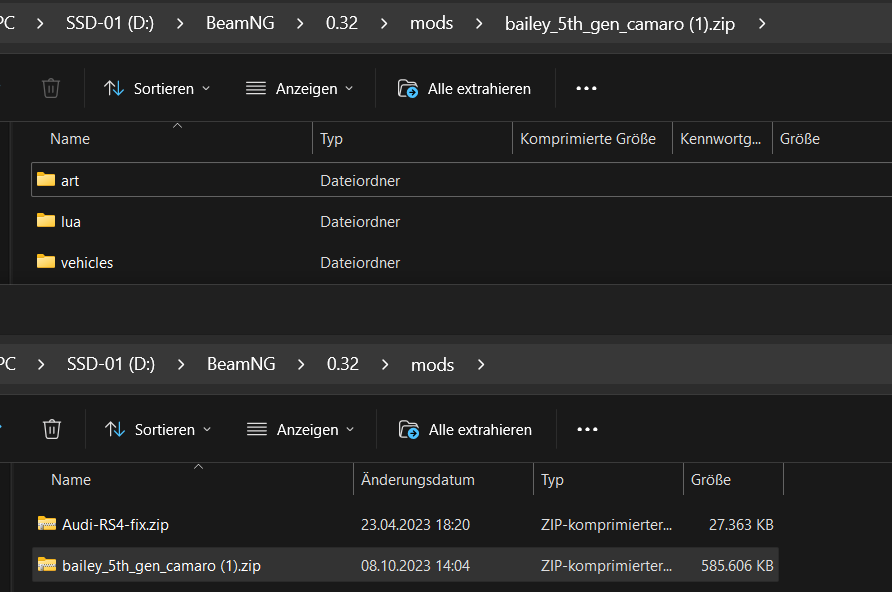This screenshot has height=592, width=892.
Task: Click the art folder icon
Action: (x=46, y=179)
